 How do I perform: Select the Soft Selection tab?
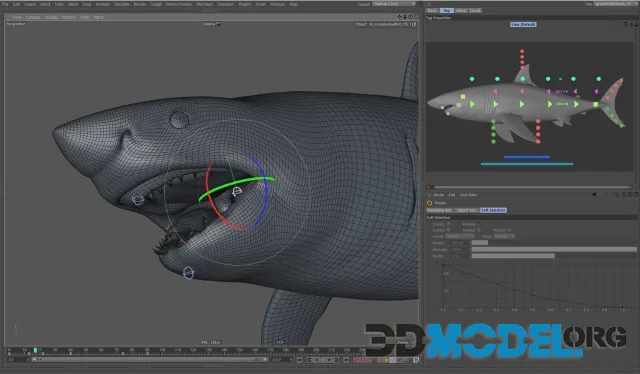pos(493,210)
